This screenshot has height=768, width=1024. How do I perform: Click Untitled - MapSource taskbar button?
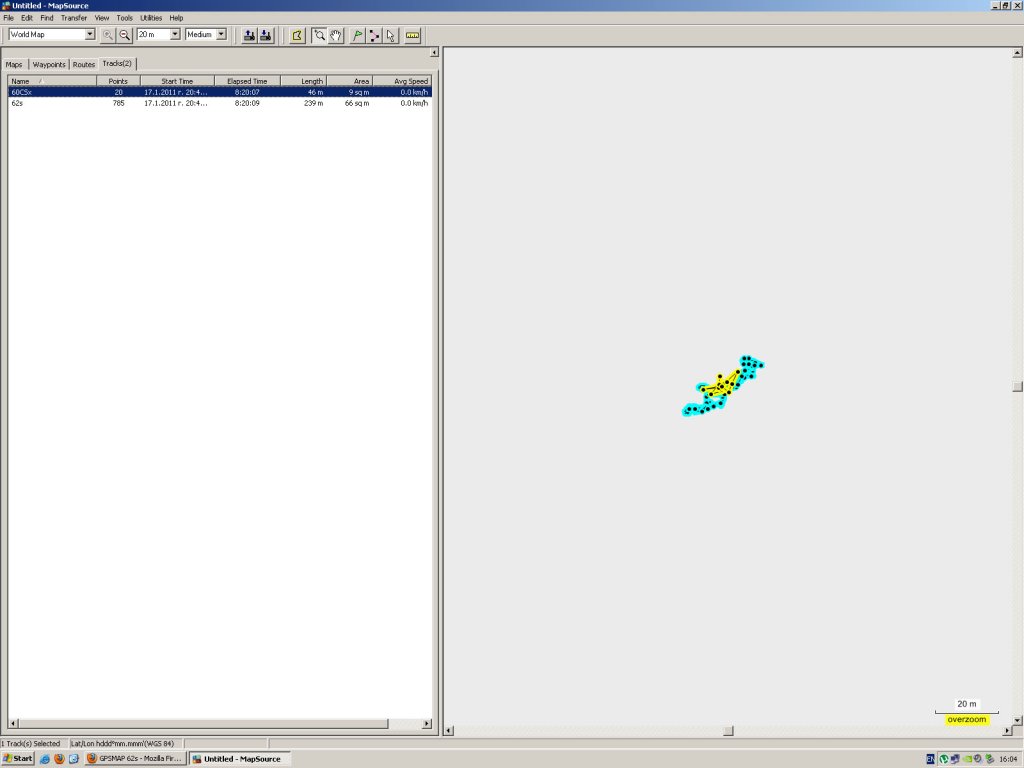pyautogui.click(x=240, y=758)
